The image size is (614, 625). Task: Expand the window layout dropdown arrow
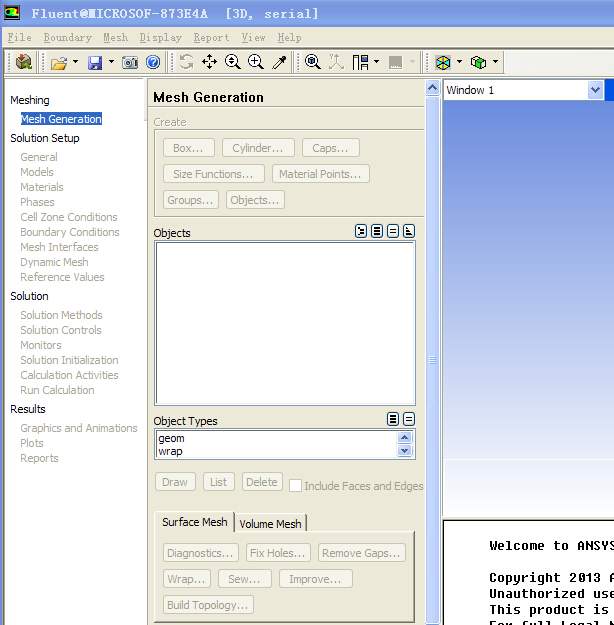(x=376, y=62)
